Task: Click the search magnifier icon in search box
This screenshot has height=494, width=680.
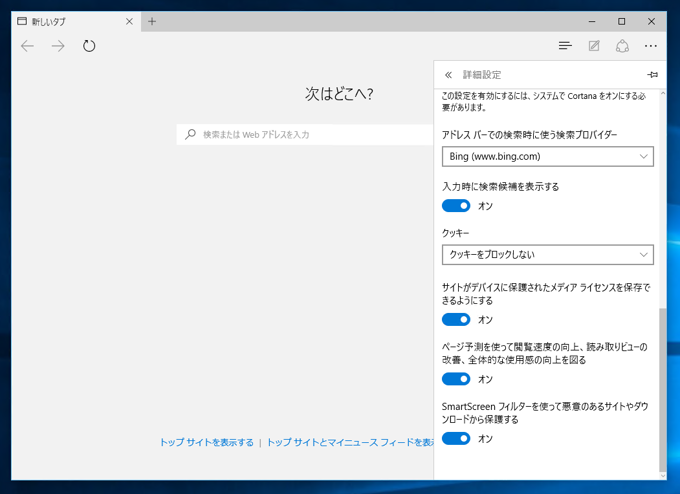Action: (190, 134)
